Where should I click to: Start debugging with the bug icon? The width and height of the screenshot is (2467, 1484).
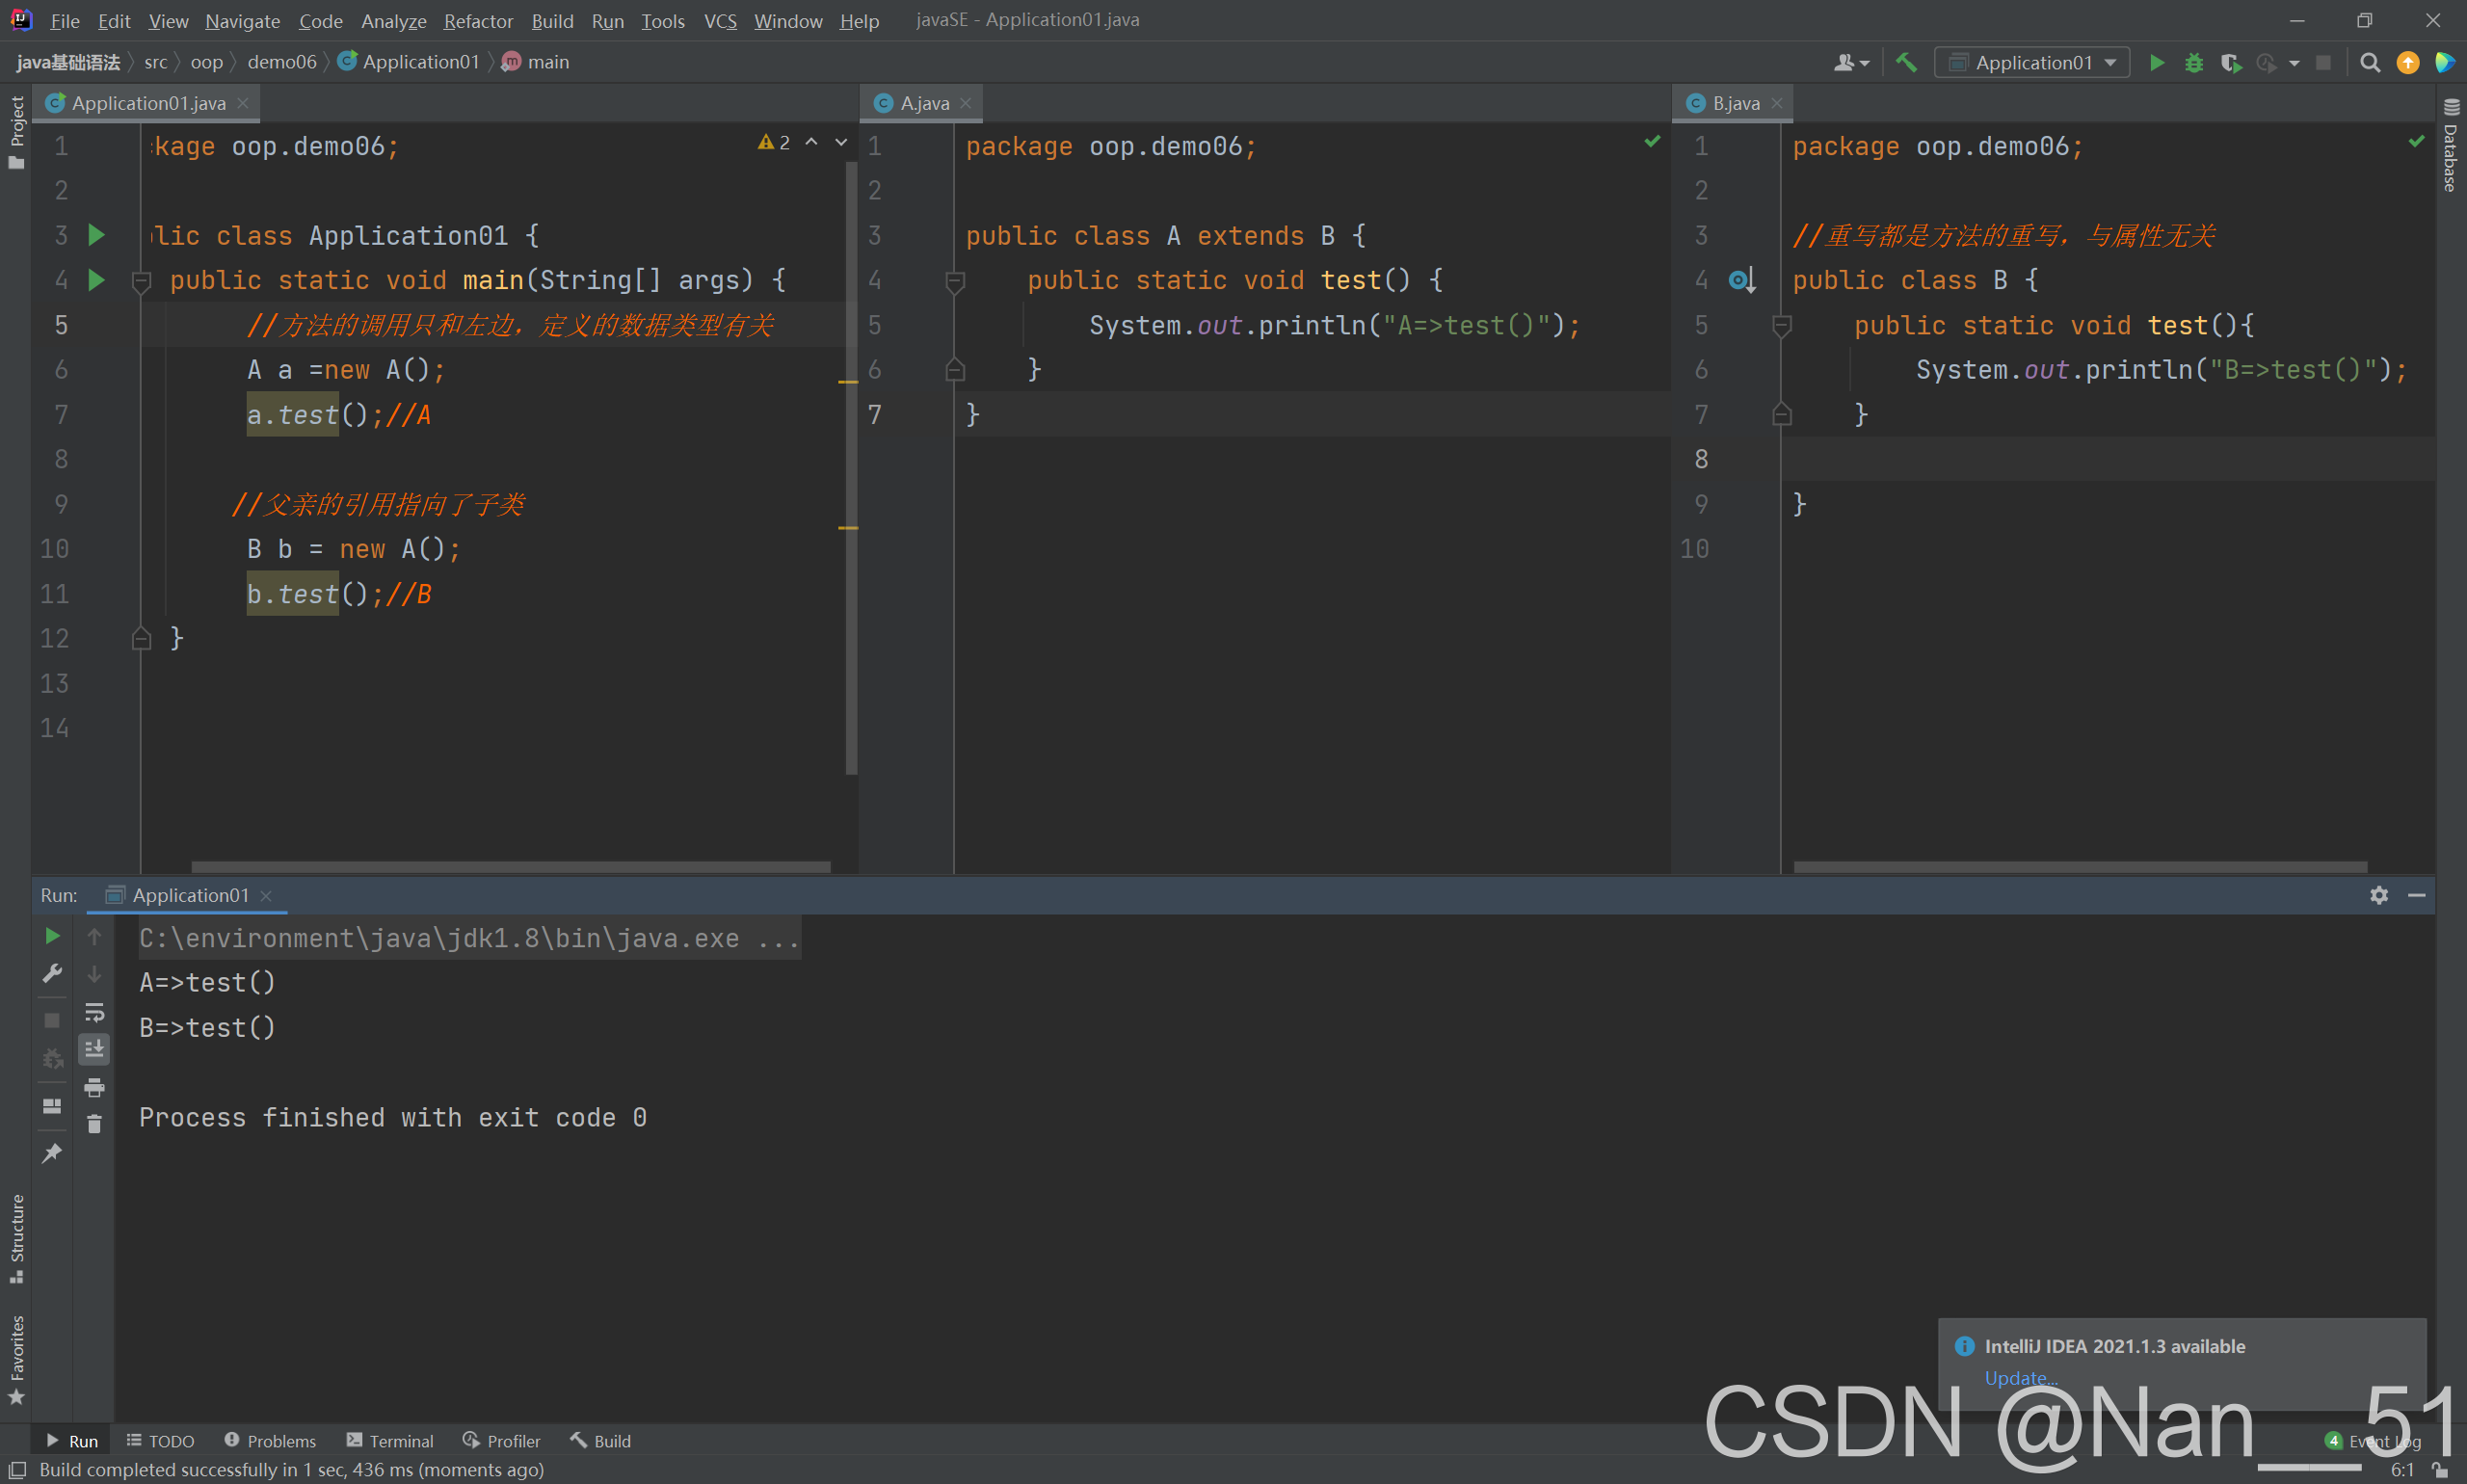pos(2194,62)
